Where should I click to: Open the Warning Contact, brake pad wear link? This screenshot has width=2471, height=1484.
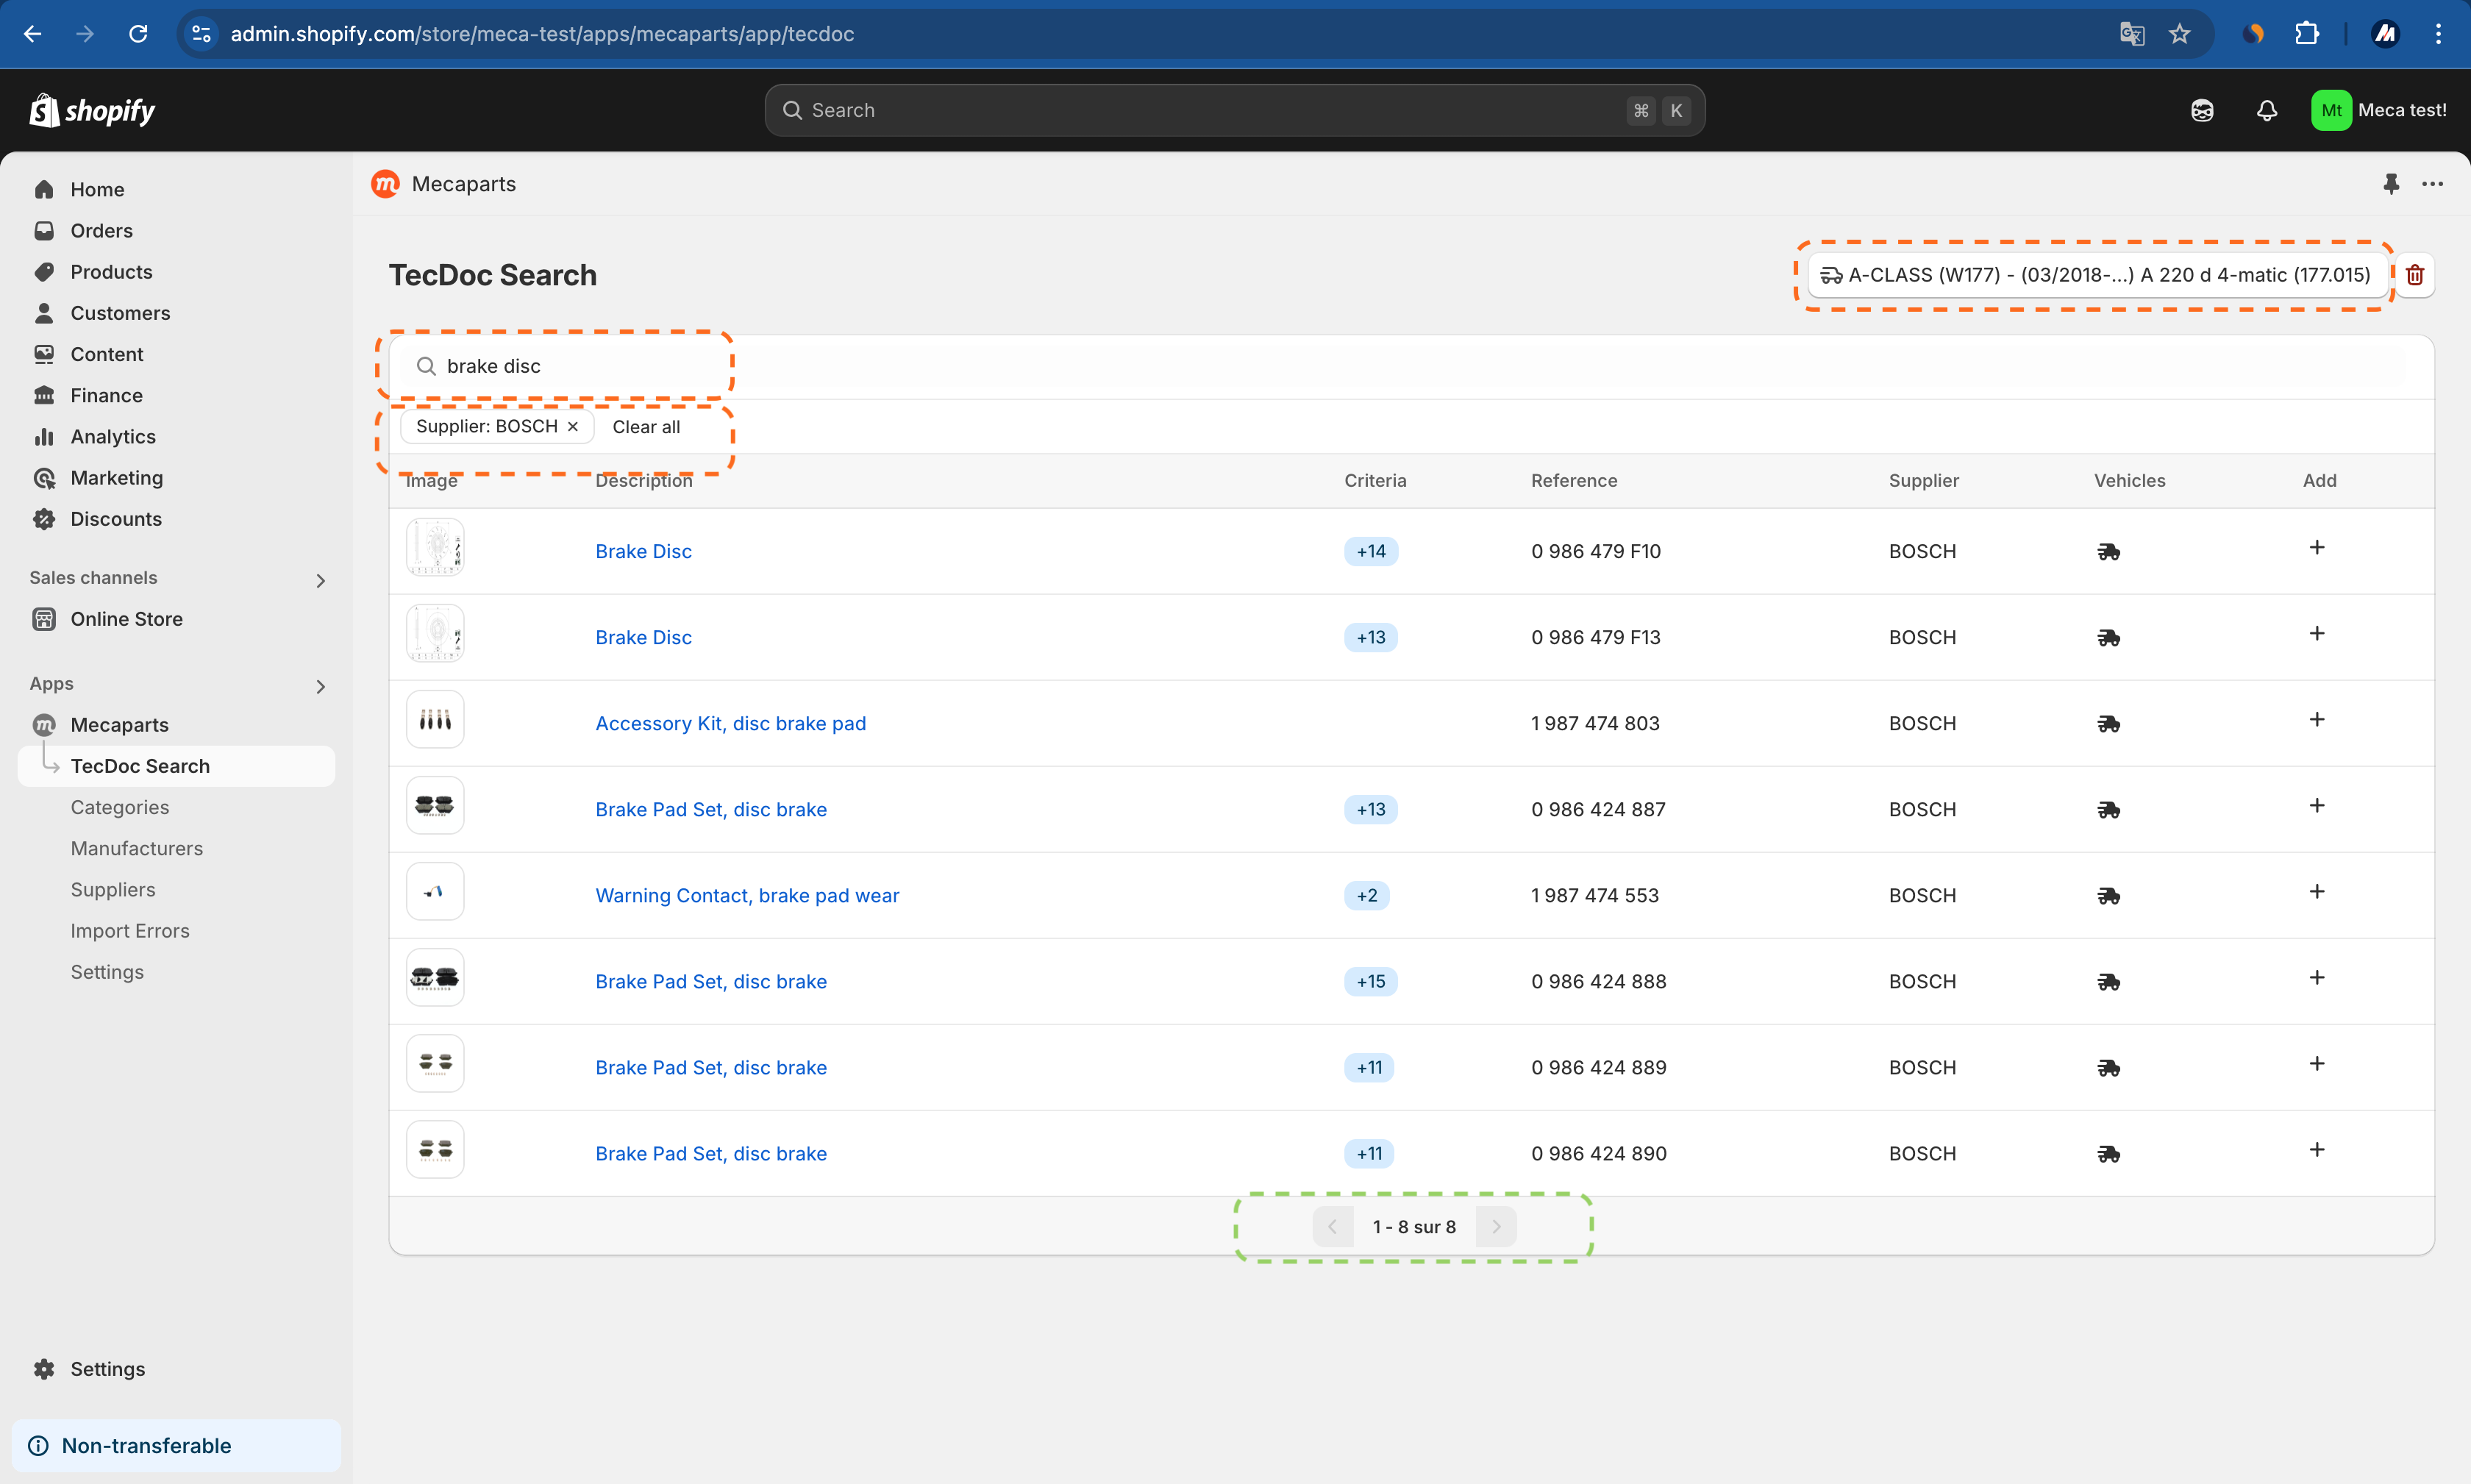click(747, 895)
